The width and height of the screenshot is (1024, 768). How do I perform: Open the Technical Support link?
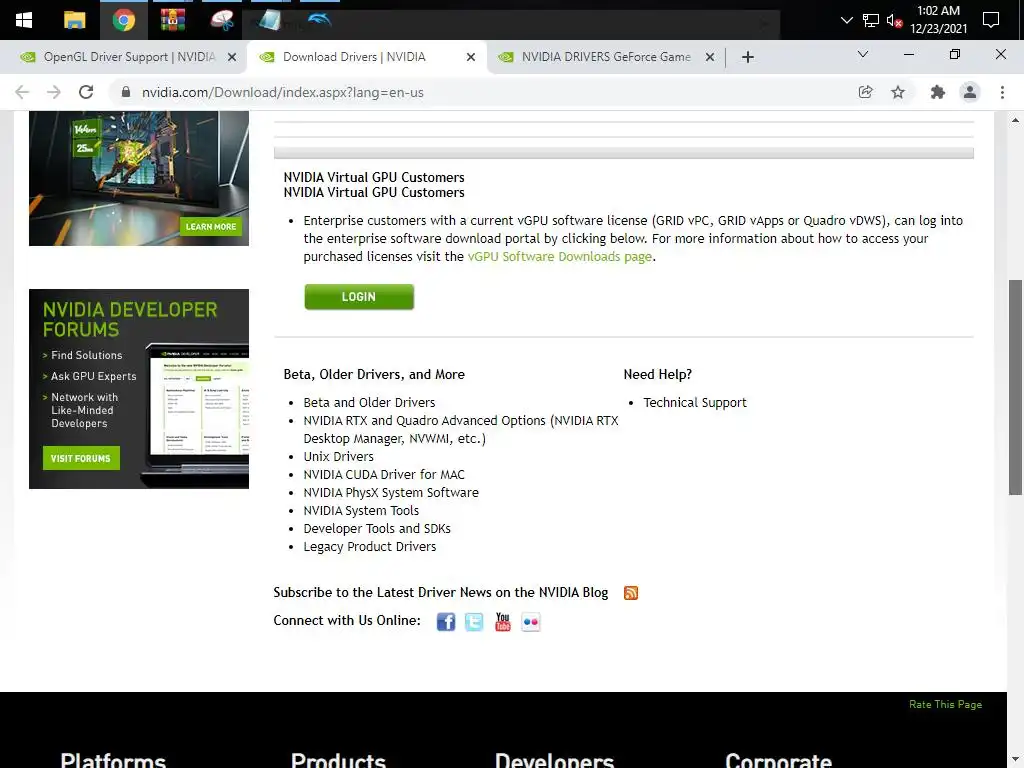pyautogui.click(x=695, y=402)
